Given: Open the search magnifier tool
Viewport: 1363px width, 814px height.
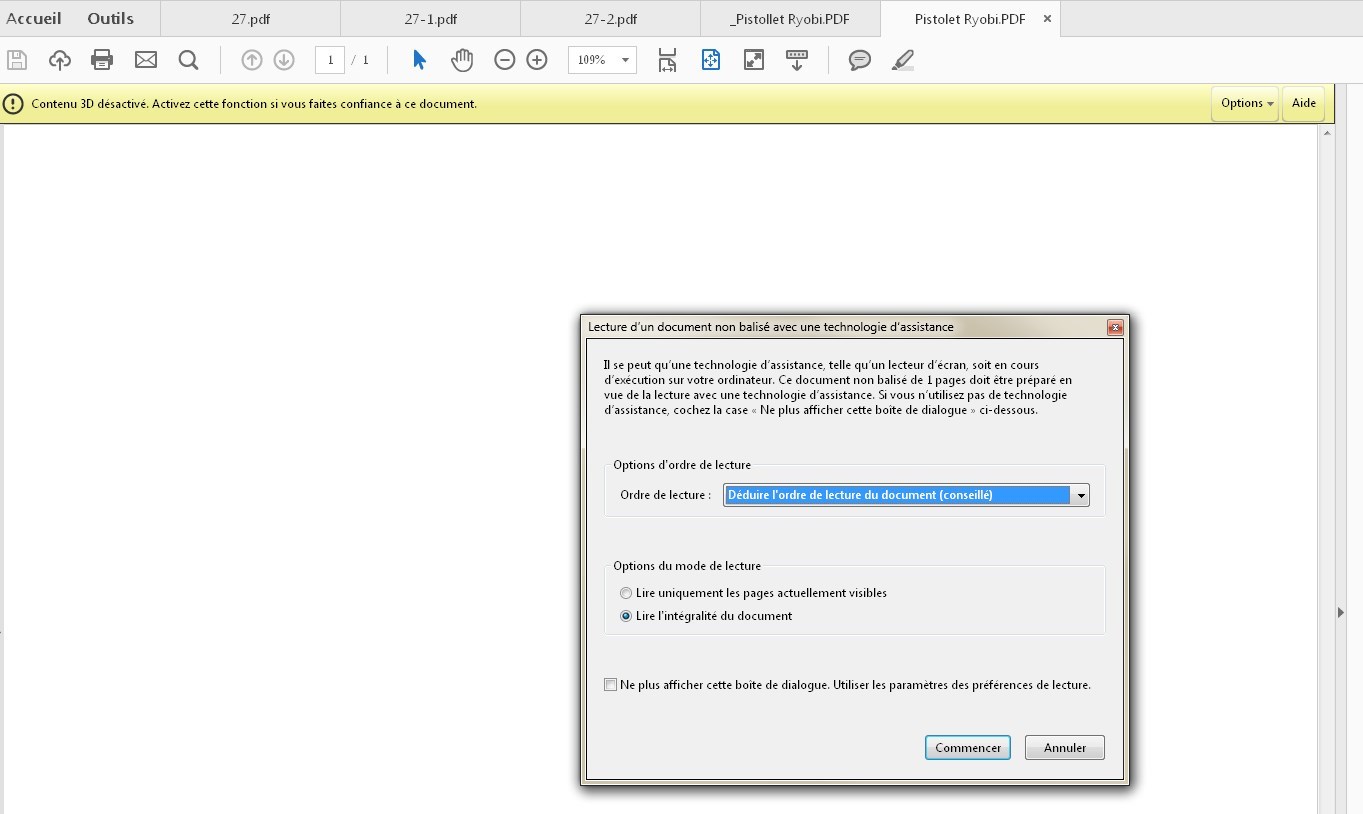Looking at the screenshot, I should [x=188, y=60].
